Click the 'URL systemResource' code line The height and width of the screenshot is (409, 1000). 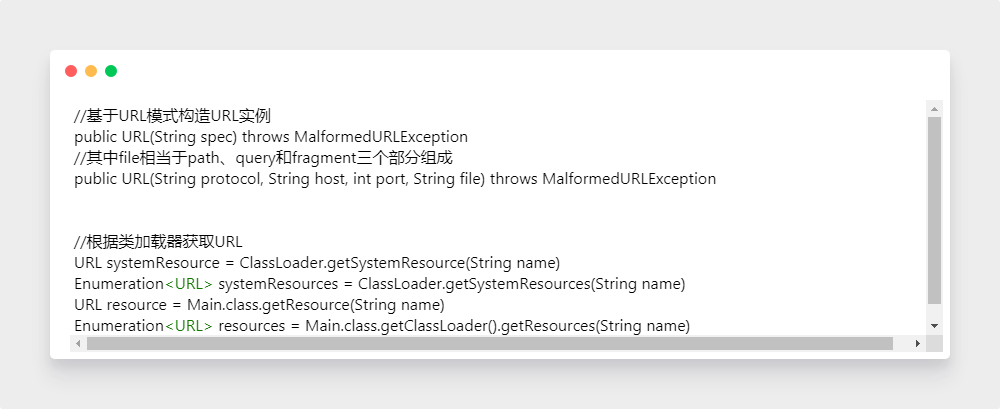317,263
